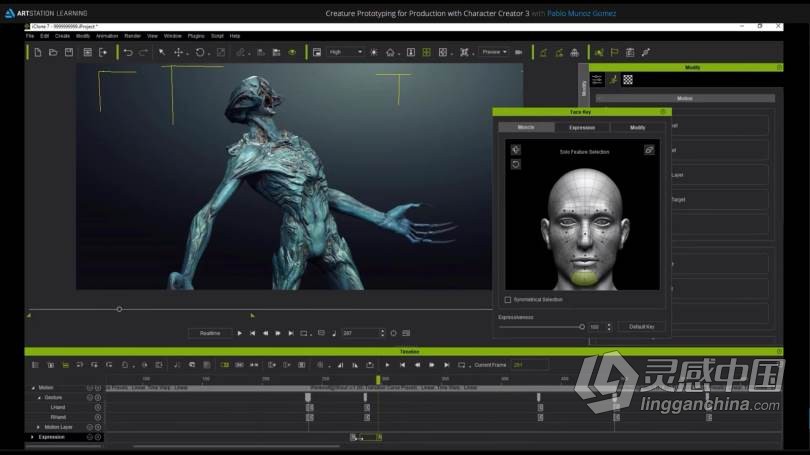
Task: Collapse the Gesture track in the timeline
Action: (39, 398)
